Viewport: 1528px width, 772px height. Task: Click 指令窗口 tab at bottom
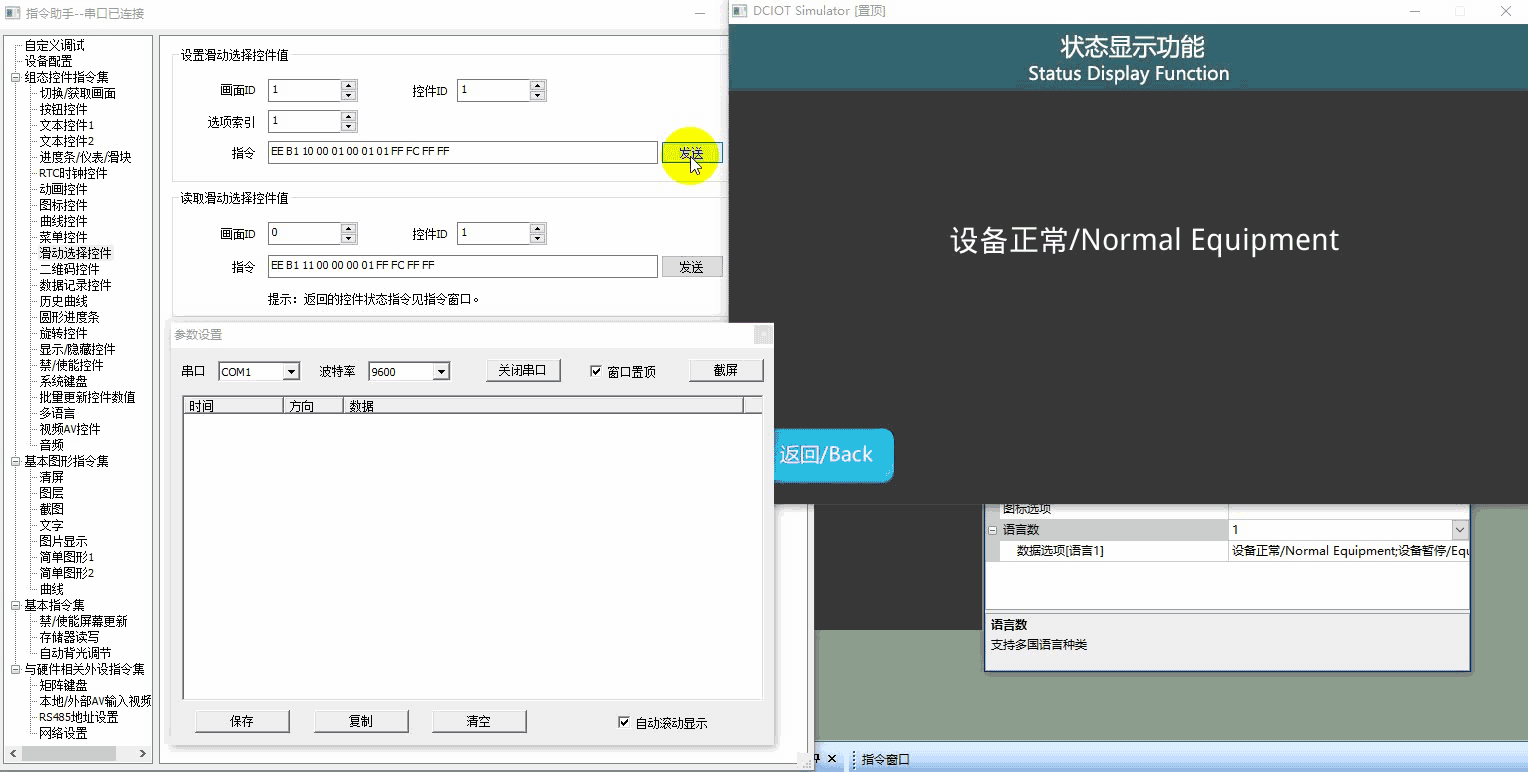[x=886, y=759]
